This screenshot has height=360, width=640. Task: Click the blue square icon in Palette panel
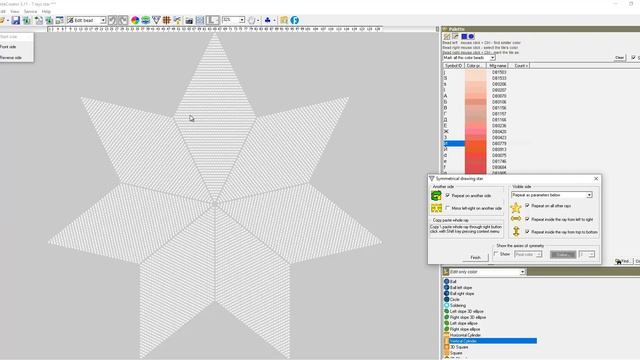point(464,36)
